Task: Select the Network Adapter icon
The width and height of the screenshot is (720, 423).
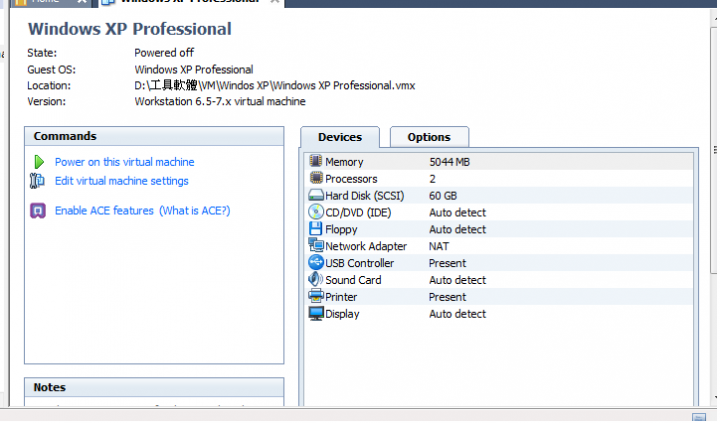Action: (316, 246)
